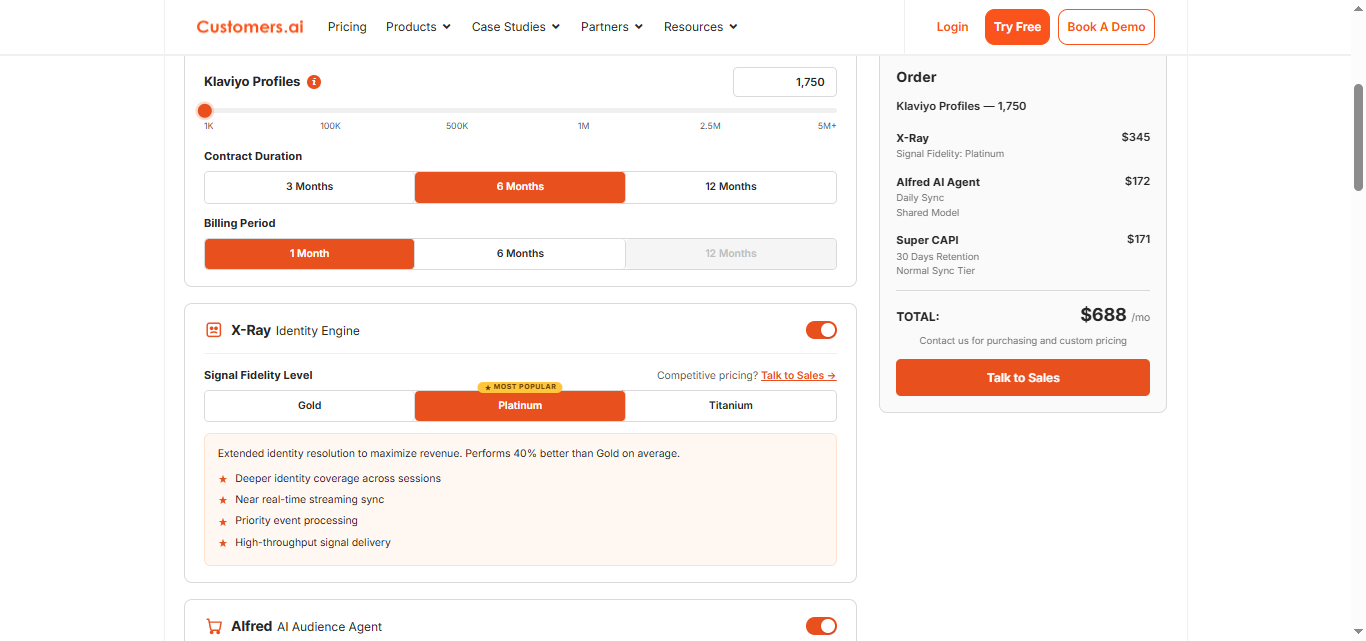
Task: Click the Alfred AI Agent $172 price
Action: [x=1137, y=182]
